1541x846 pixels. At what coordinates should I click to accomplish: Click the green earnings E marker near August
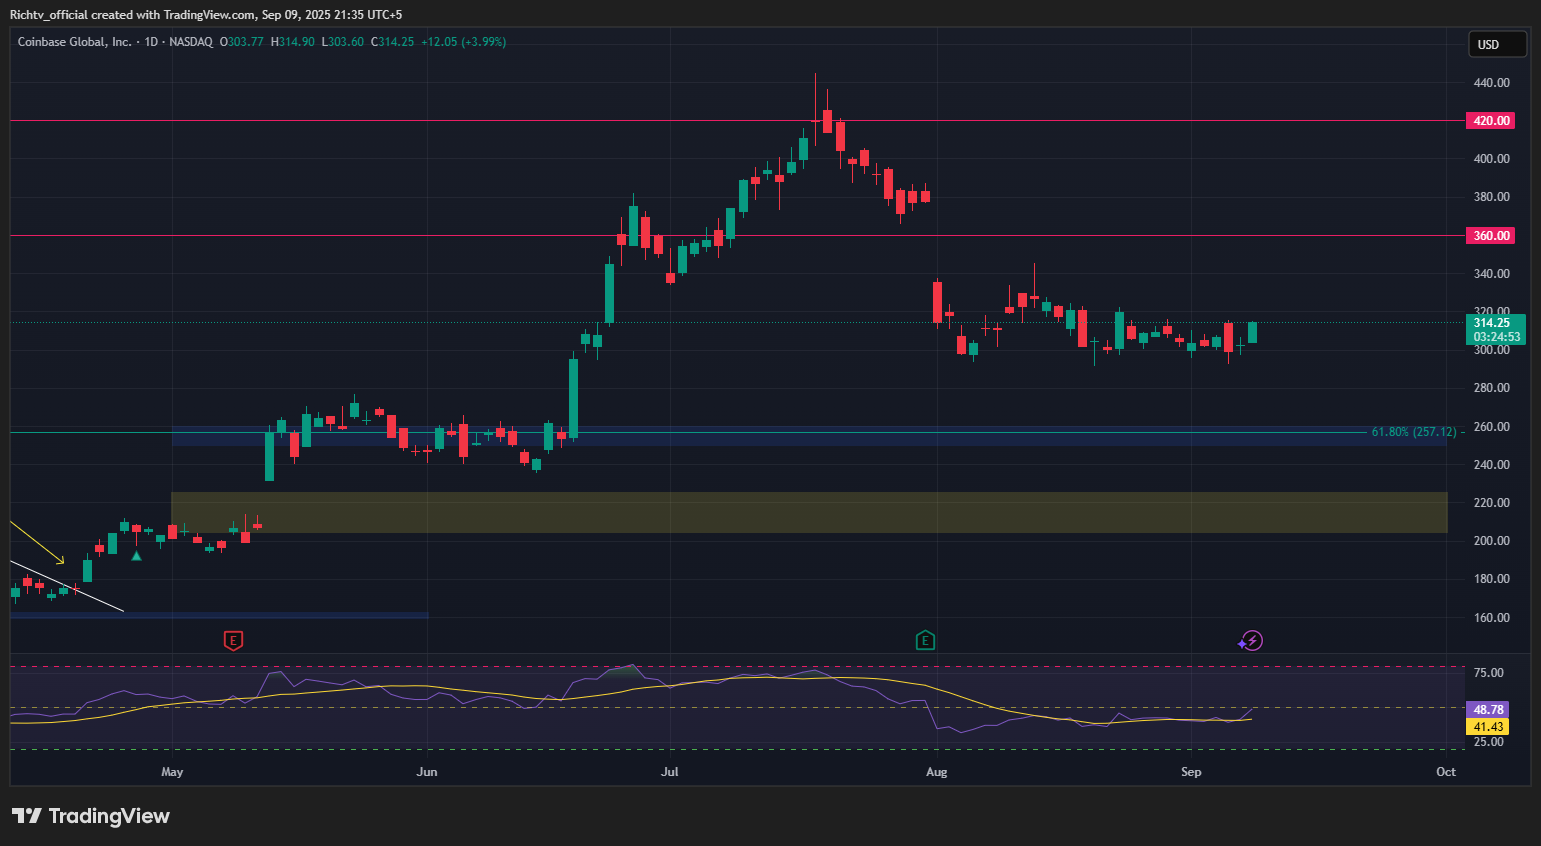click(925, 640)
